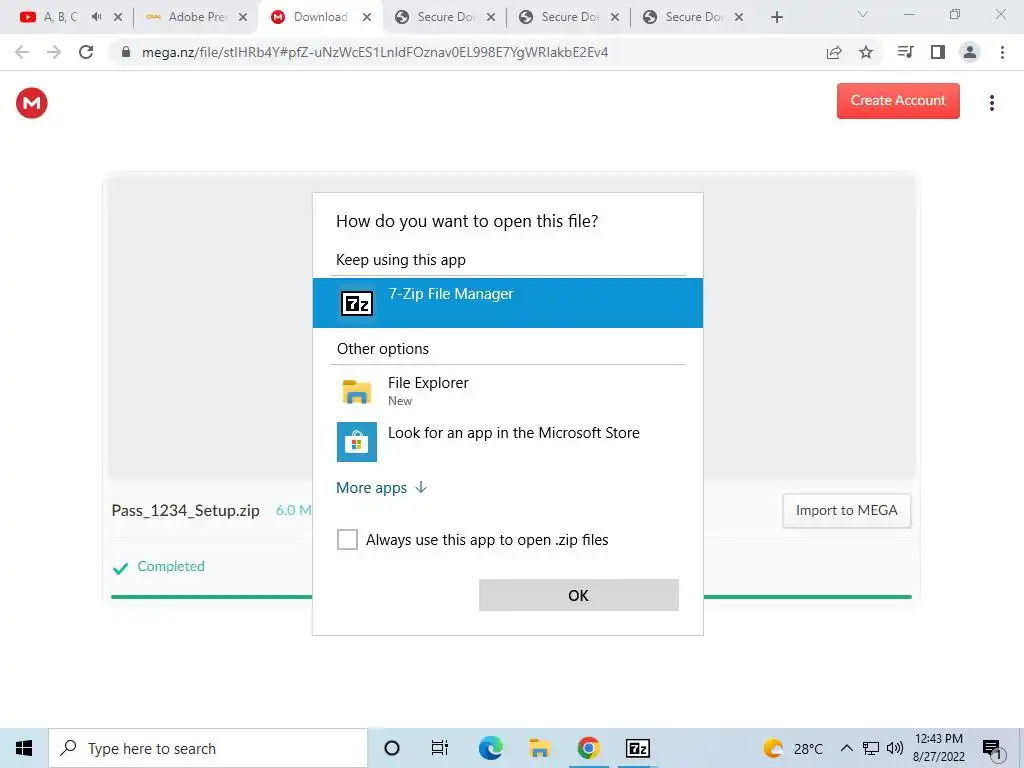Open MEGA page three-dot menu
Viewport: 1024px width, 768px height.
991,103
